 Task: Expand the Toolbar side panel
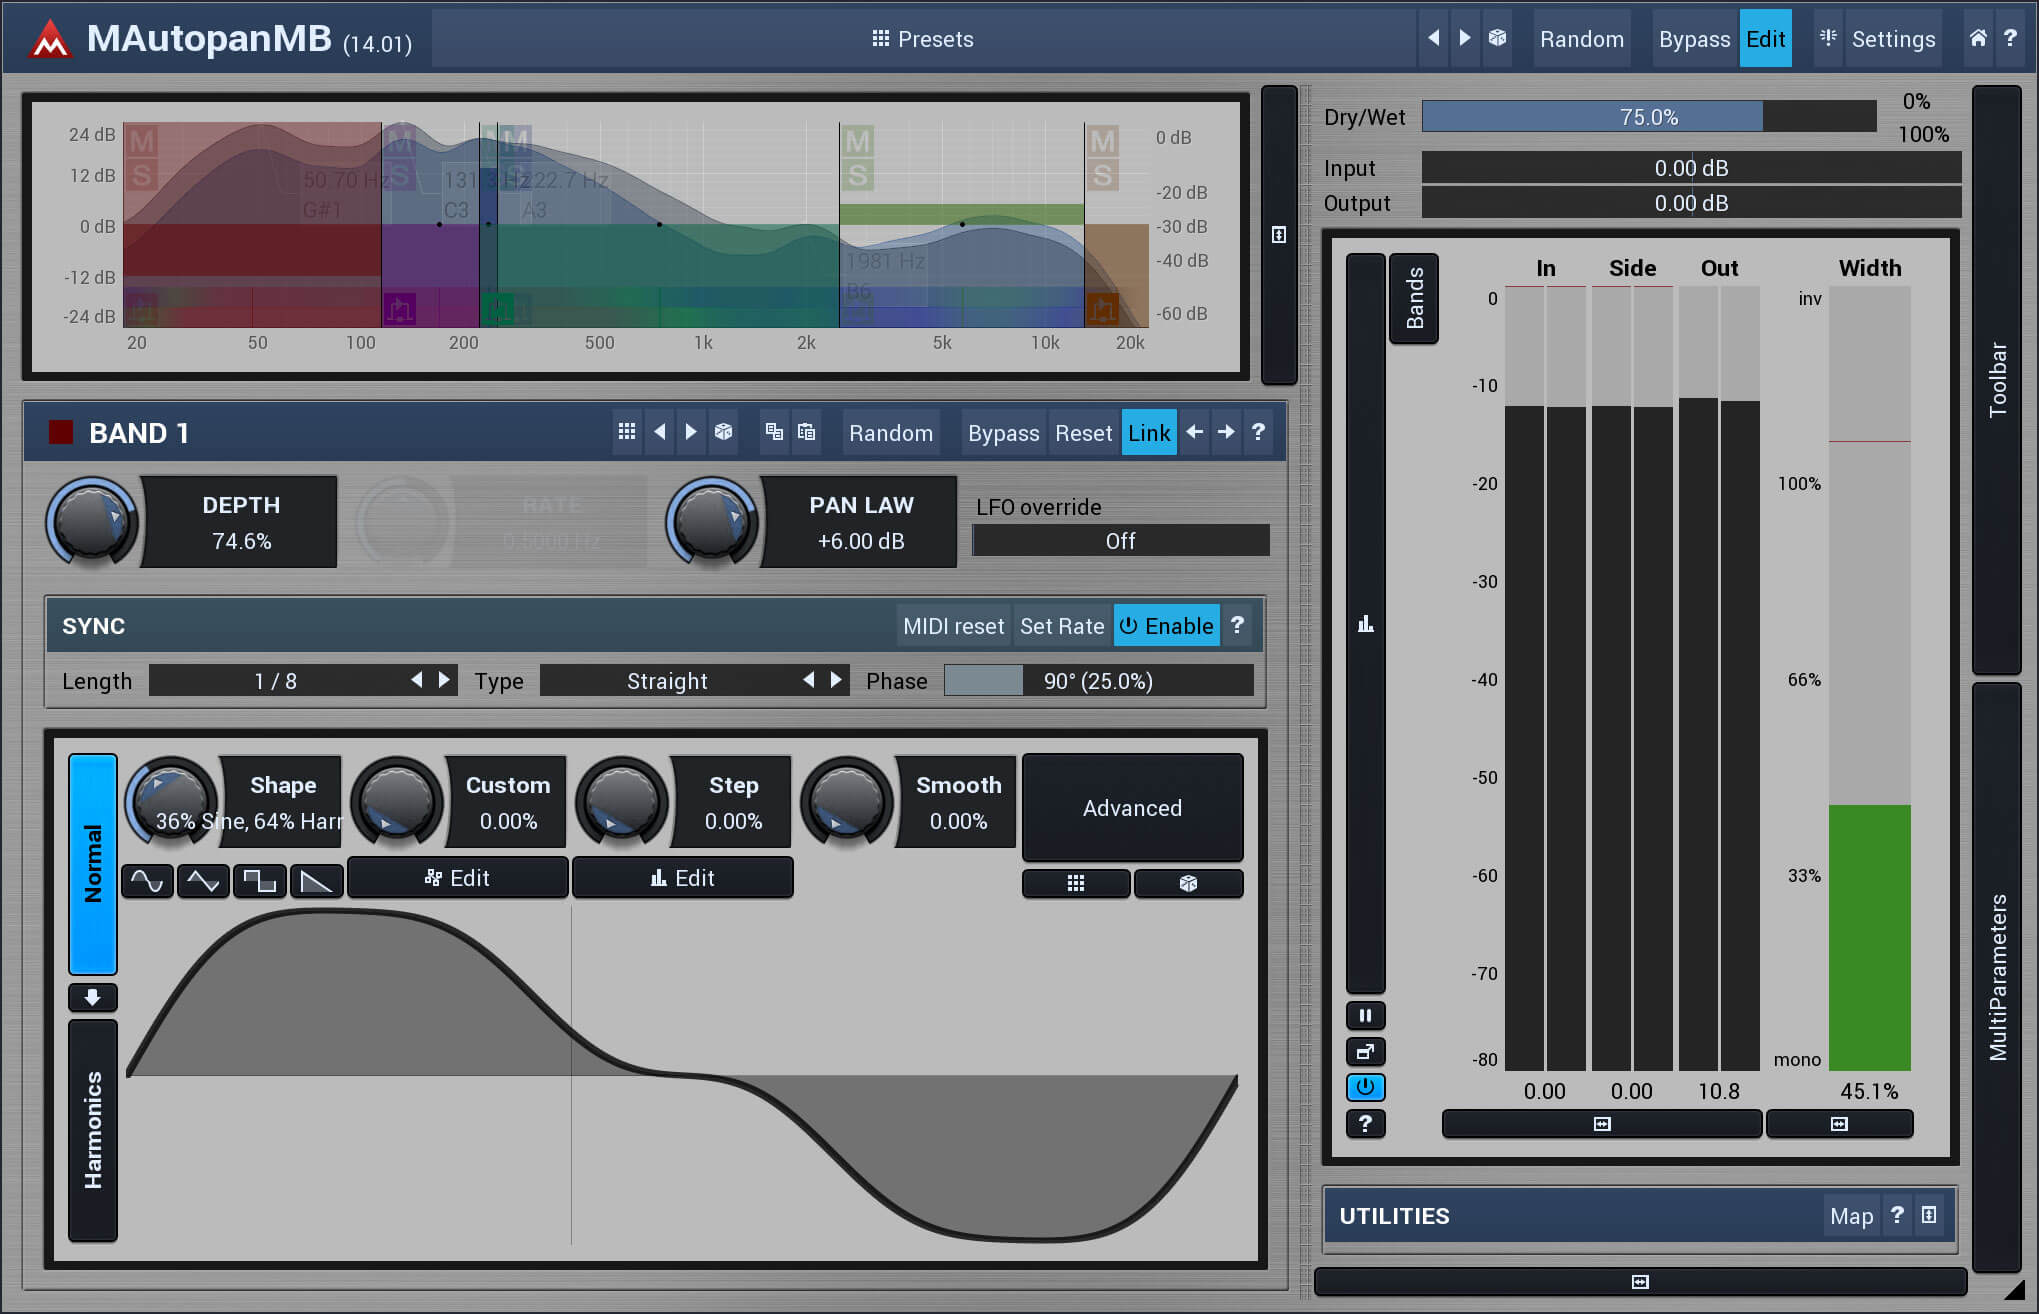(x=1997, y=380)
